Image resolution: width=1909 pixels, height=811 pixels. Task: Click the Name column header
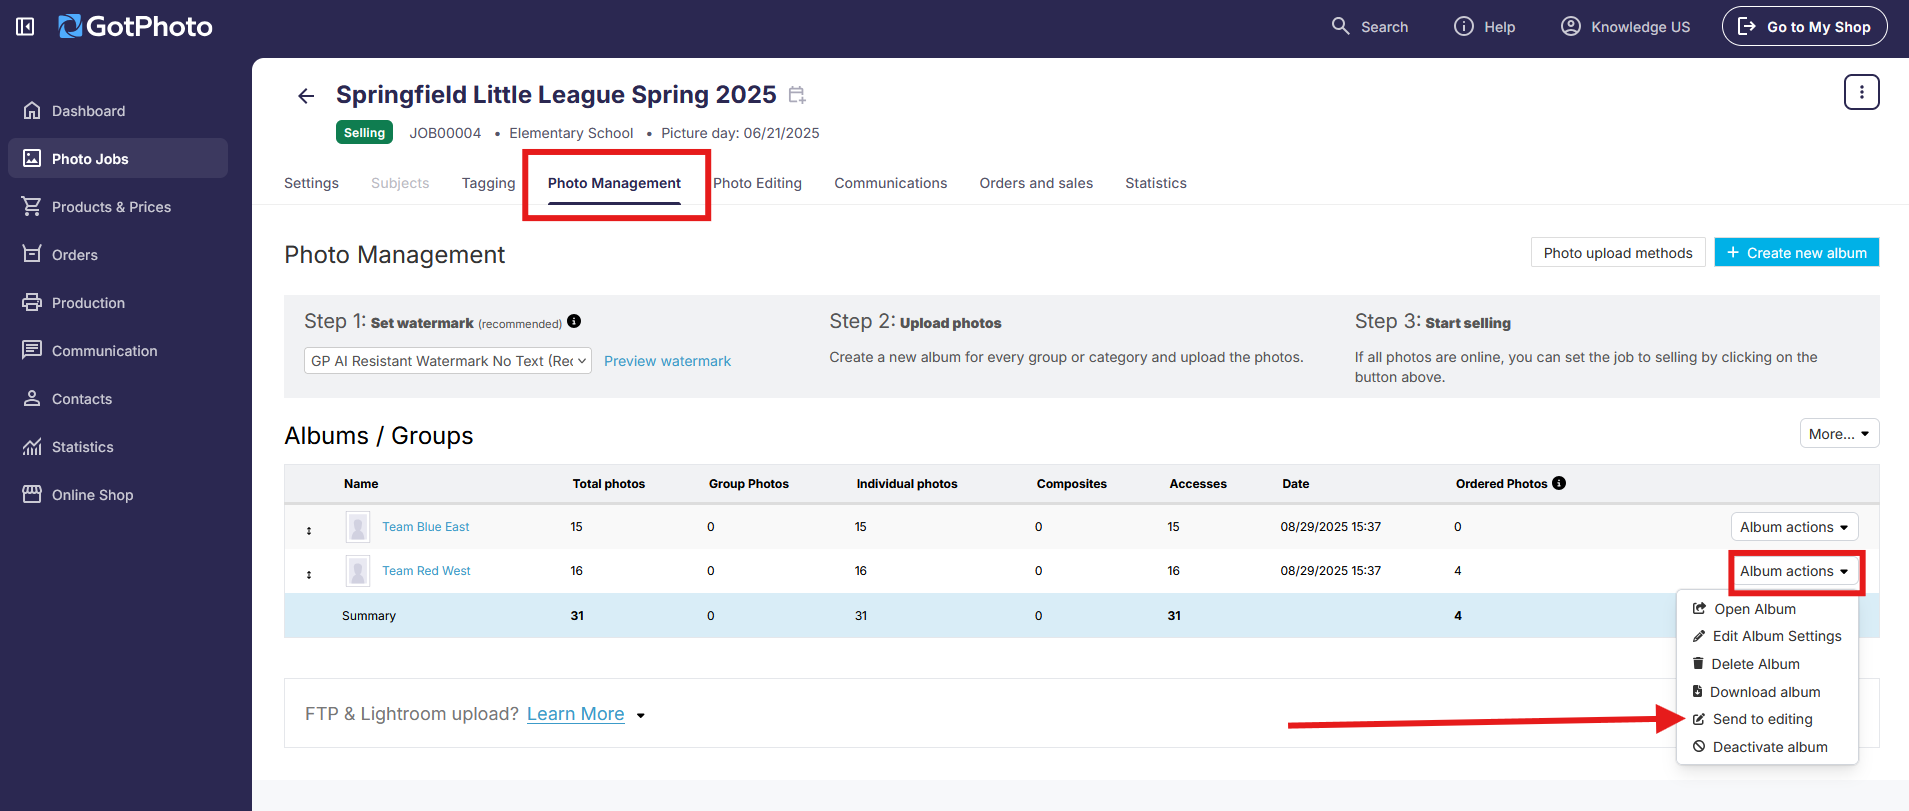(x=361, y=484)
